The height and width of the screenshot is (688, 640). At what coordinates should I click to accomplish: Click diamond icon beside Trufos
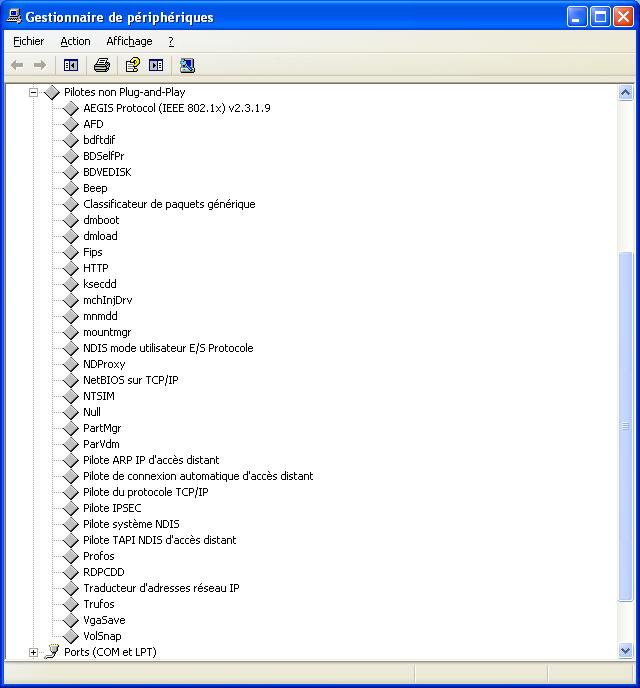coord(71,604)
